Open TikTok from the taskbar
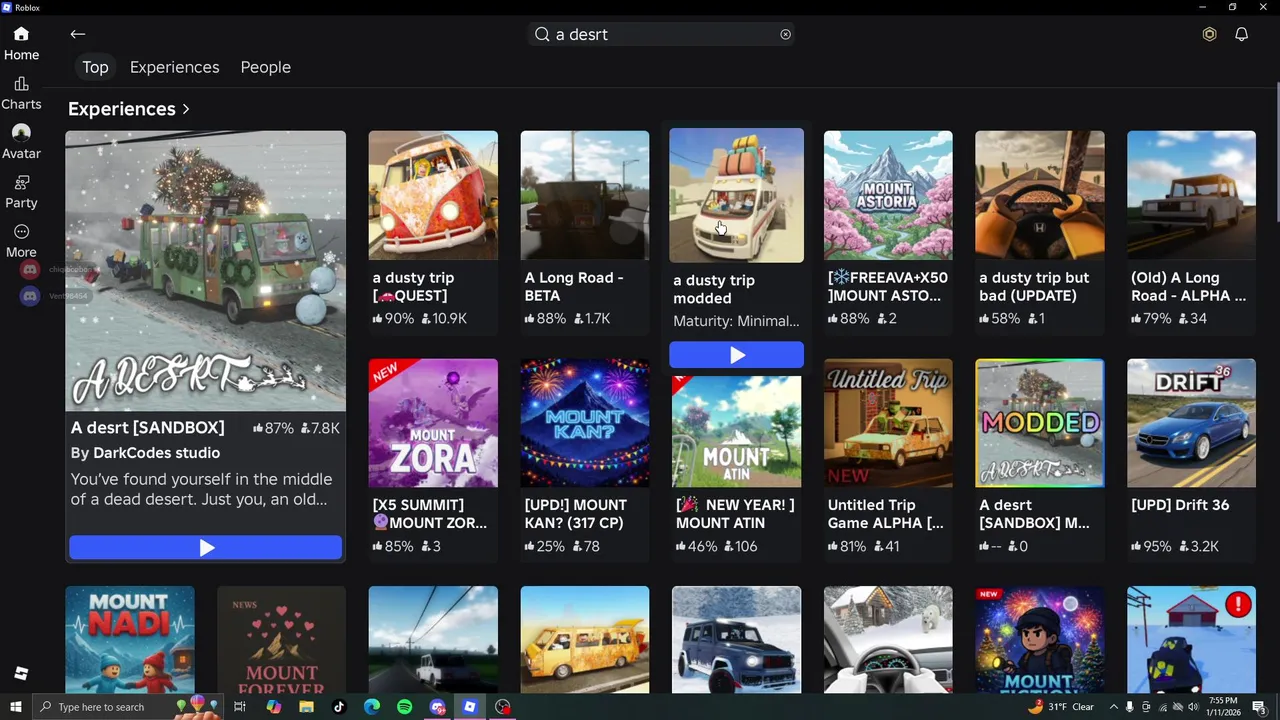This screenshot has width=1280, height=720. pyautogui.click(x=338, y=707)
